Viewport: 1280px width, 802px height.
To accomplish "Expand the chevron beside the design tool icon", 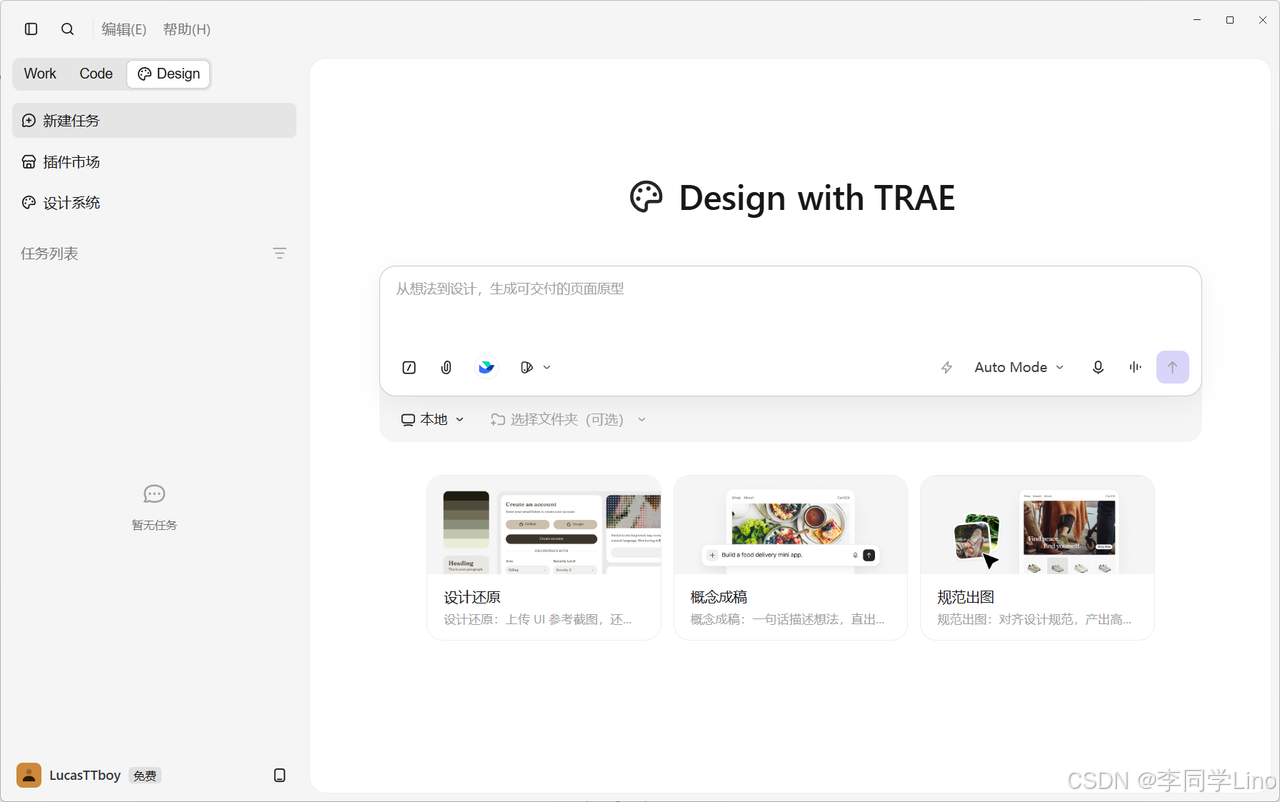I will pyautogui.click(x=547, y=367).
